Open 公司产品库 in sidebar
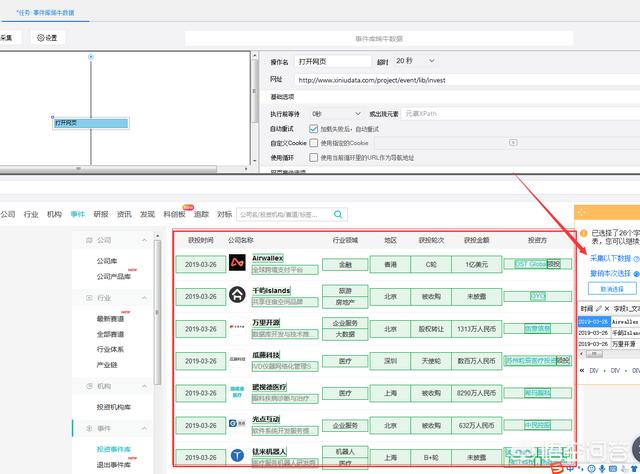 click(113, 276)
